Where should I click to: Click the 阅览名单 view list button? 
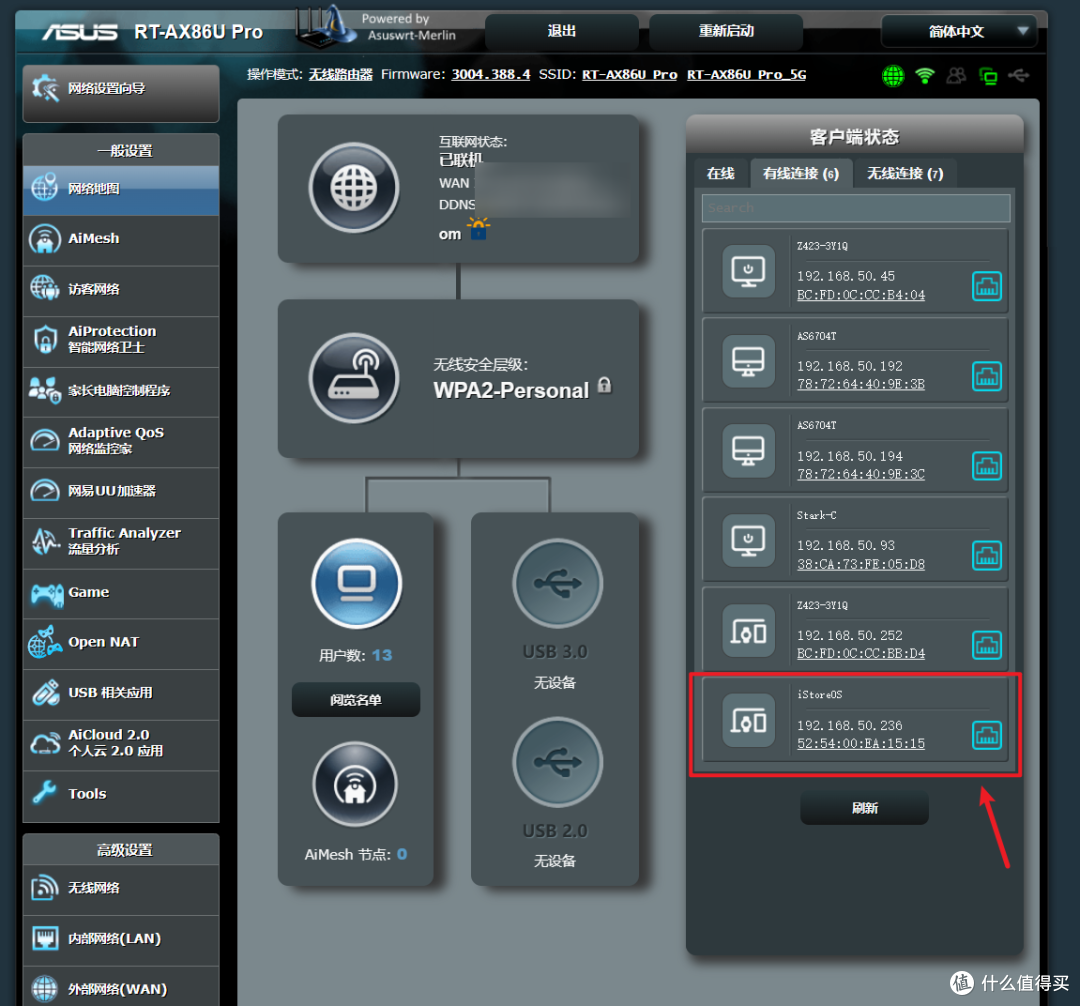pos(356,700)
